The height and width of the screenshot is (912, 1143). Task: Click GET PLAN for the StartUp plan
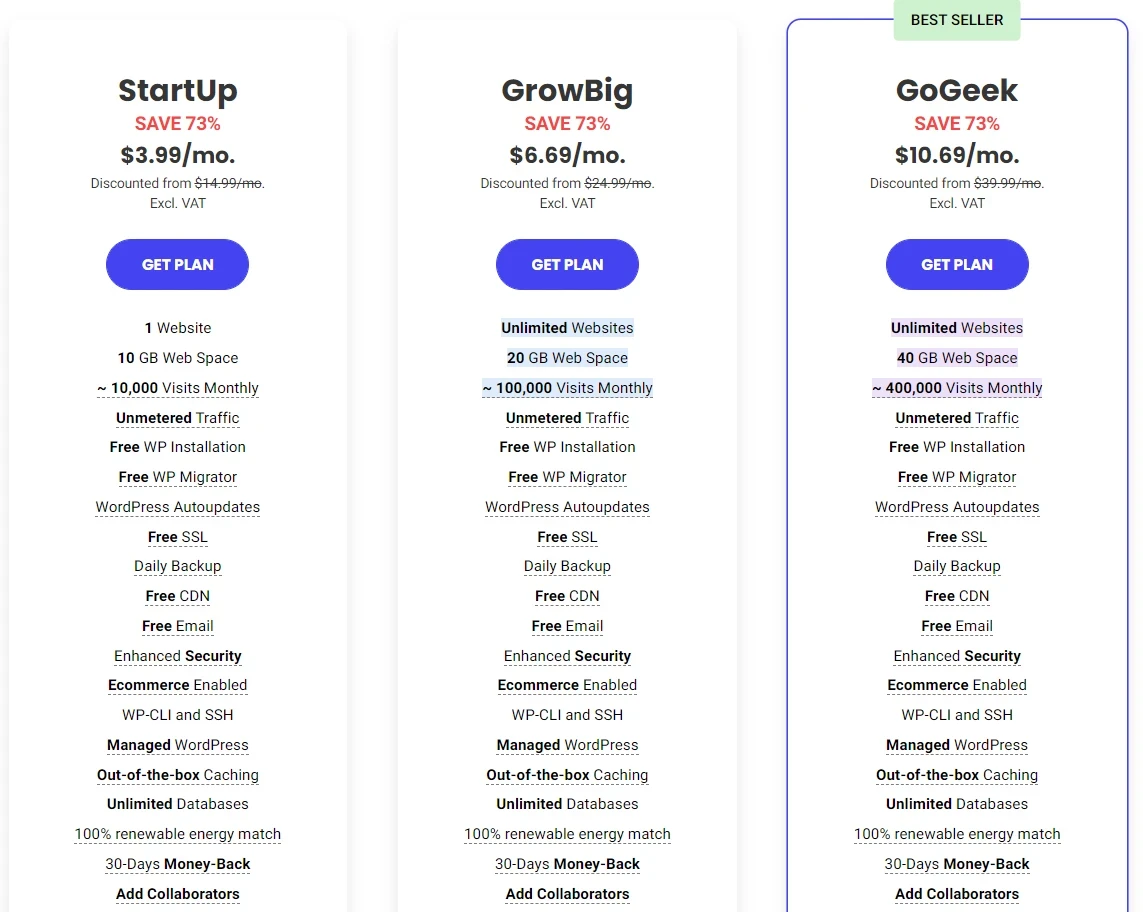[x=177, y=265]
